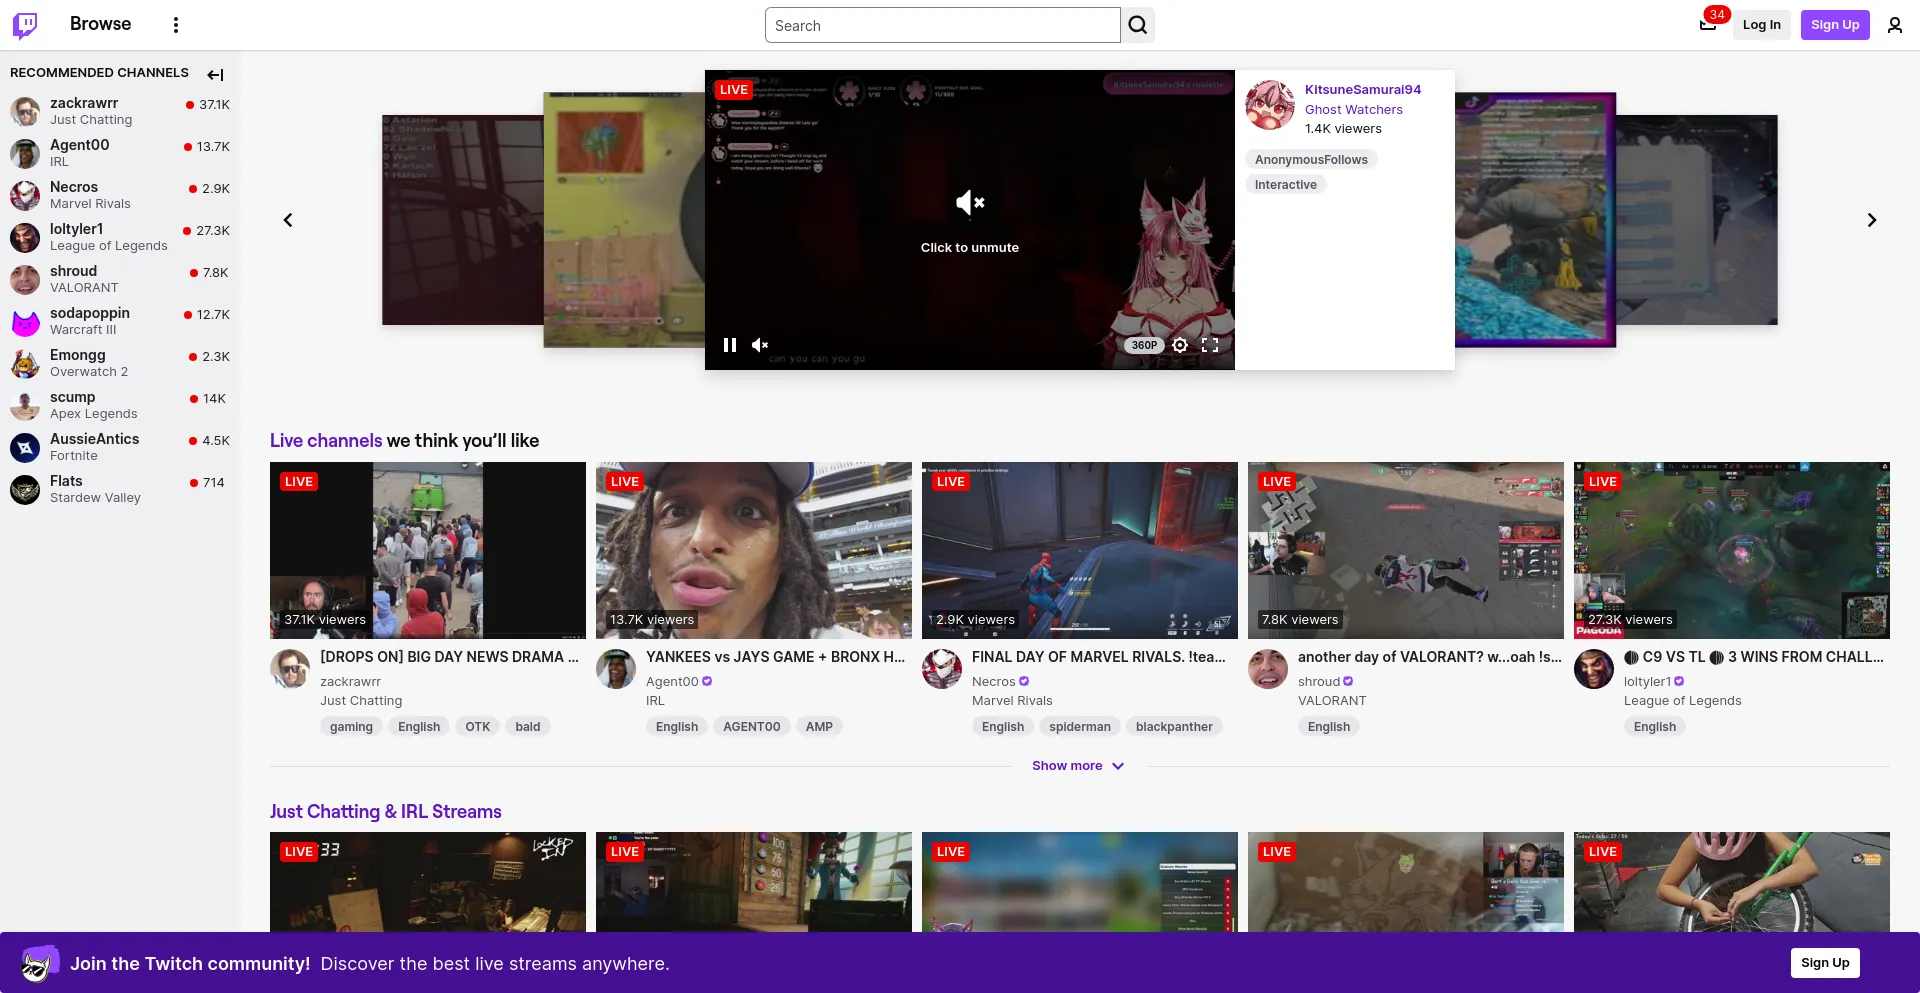Open loltyler1 avatar in sidebar
Image resolution: width=1920 pixels, height=993 pixels.
pos(25,237)
